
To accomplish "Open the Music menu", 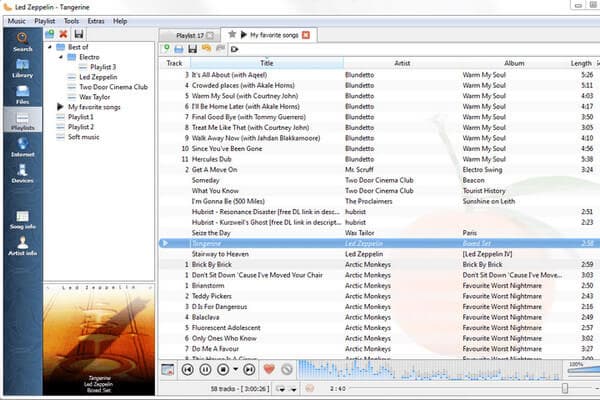I will click(16, 21).
